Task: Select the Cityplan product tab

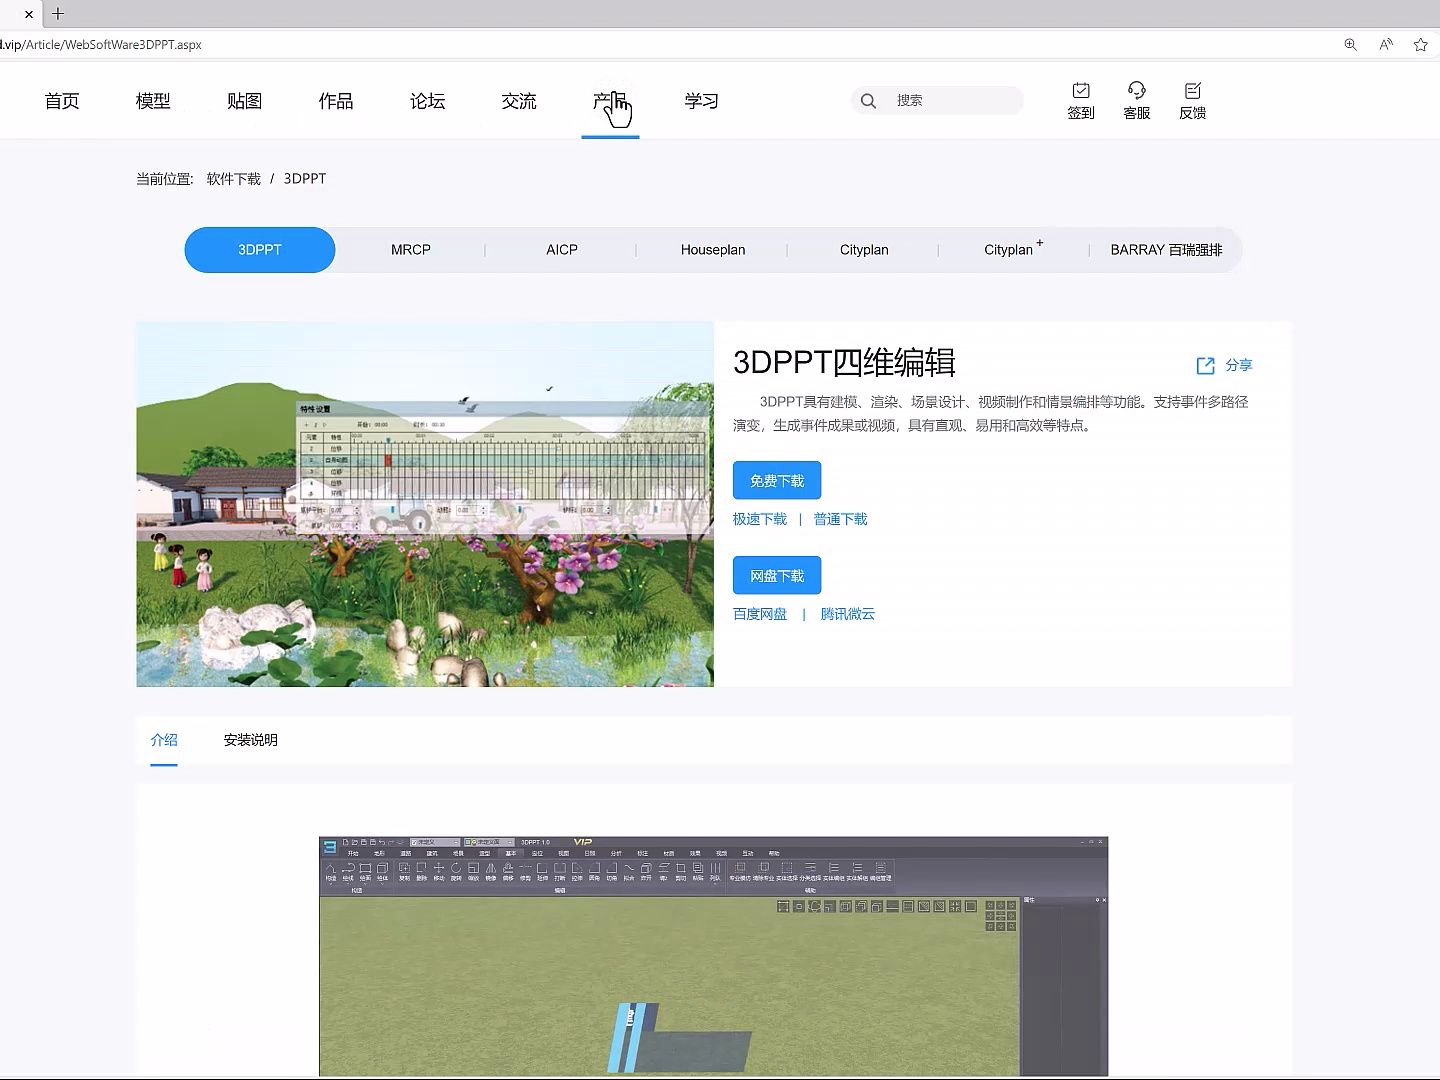Action: [x=864, y=250]
